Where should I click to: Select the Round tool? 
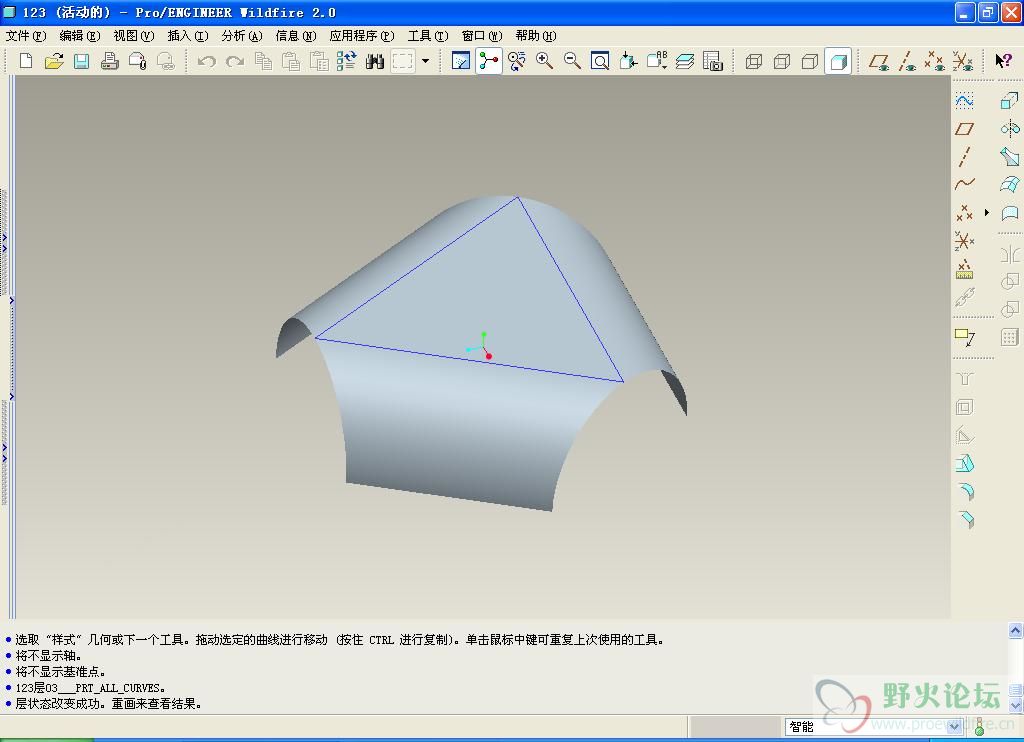[965, 491]
